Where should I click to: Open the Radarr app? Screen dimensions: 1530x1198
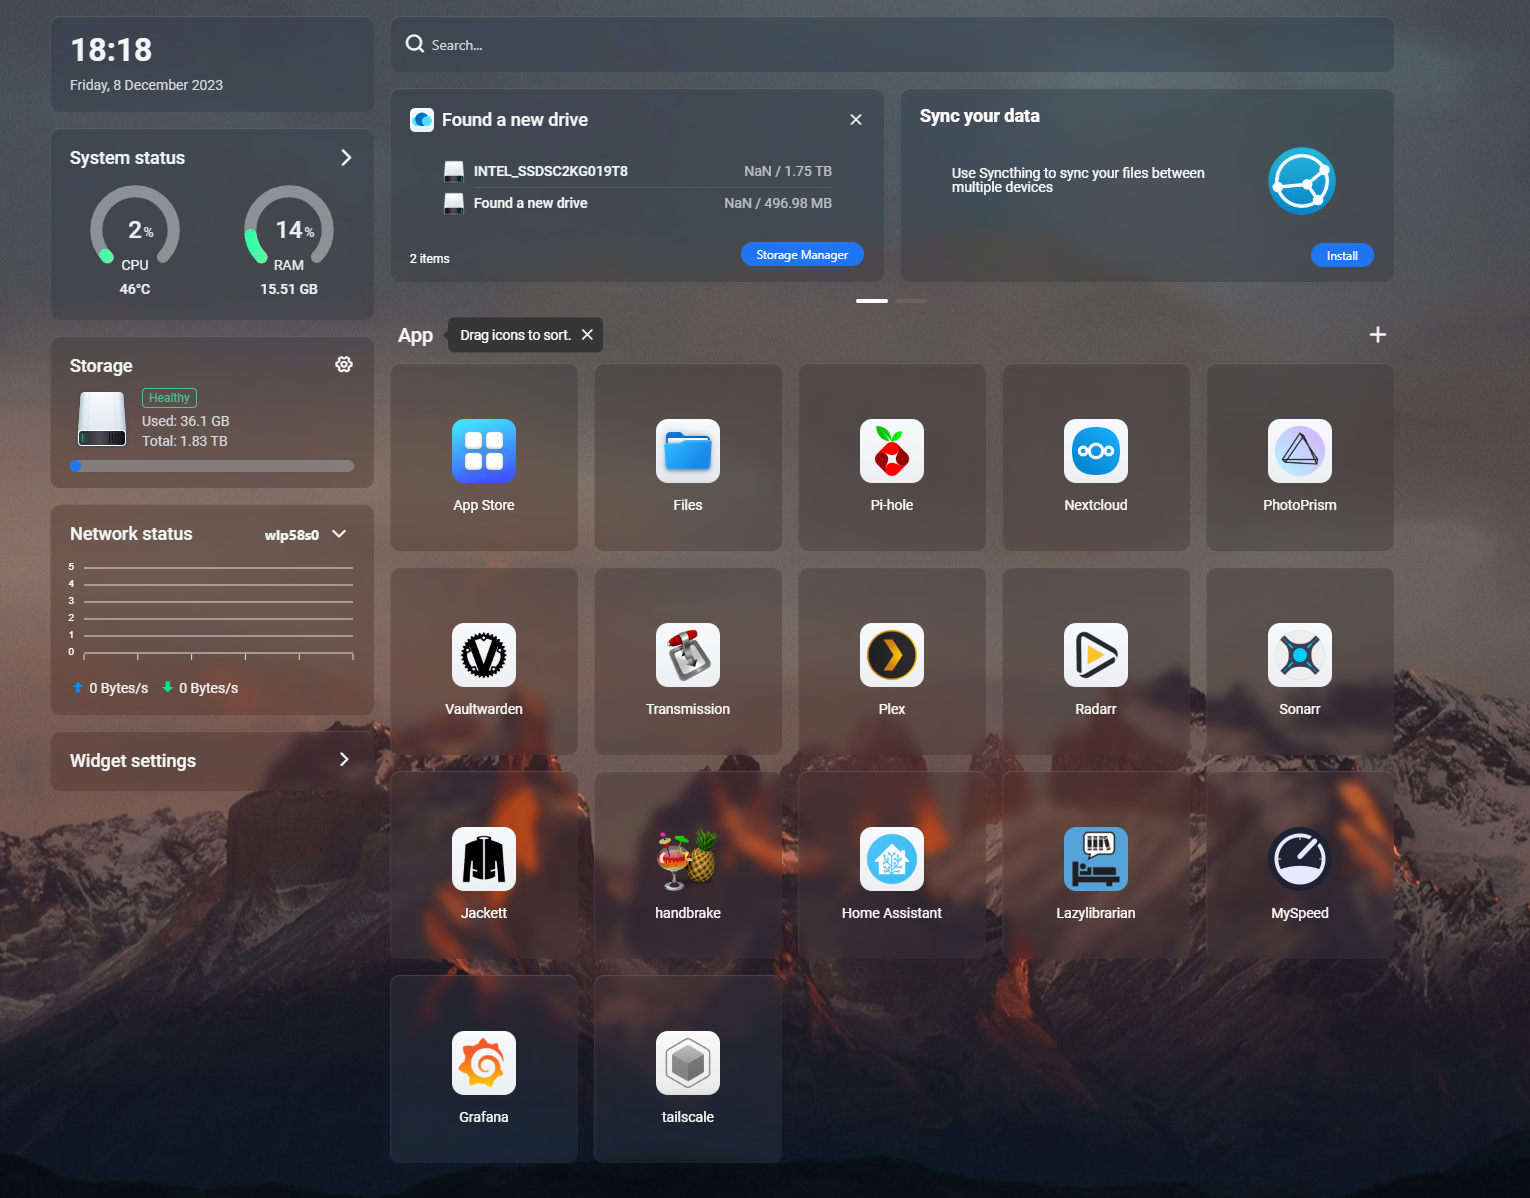[x=1096, y=655]
